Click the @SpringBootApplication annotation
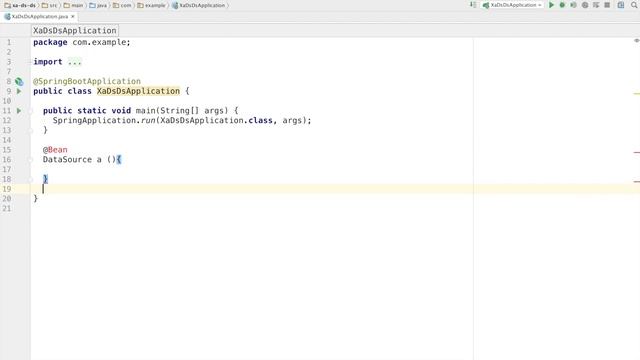640x360 pixels. (87, 81)
